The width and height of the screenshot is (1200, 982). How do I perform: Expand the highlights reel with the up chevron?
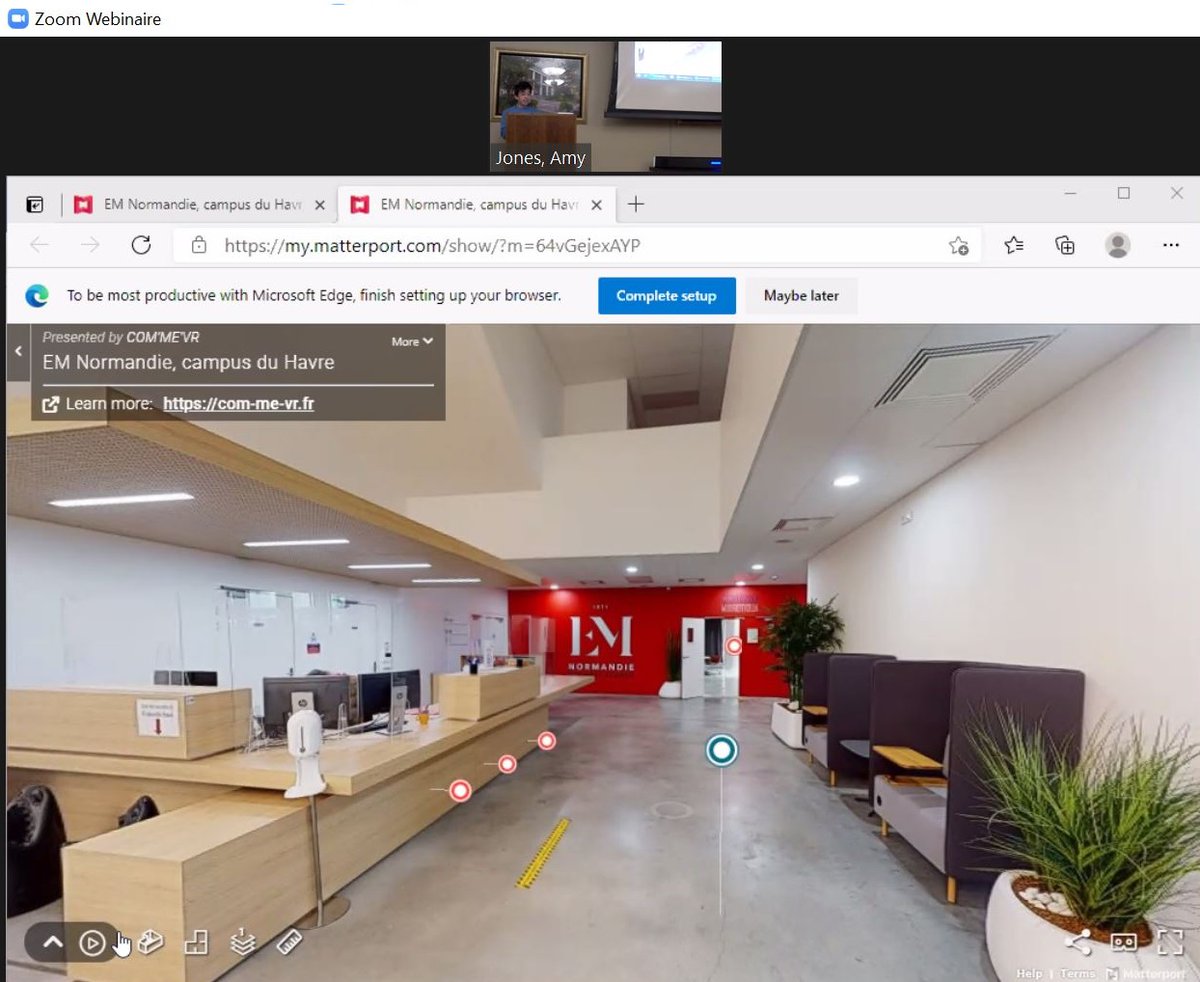pos(53,942)
